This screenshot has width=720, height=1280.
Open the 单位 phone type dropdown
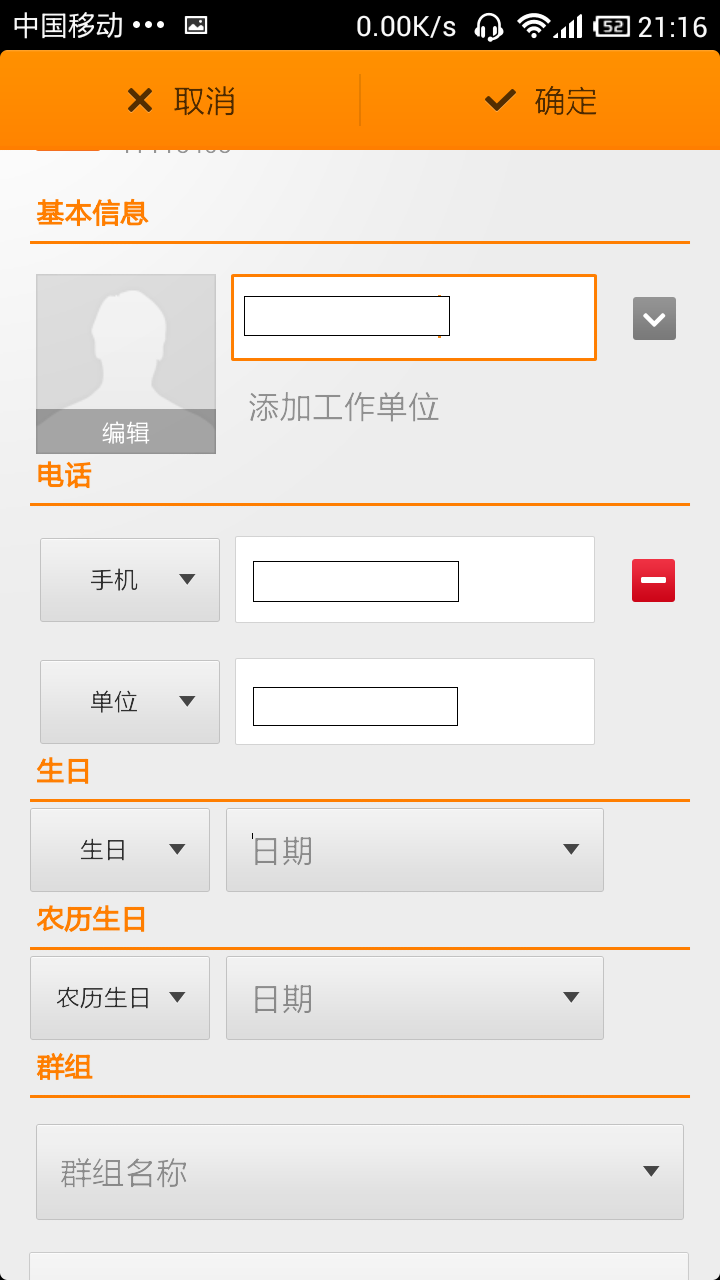tap(130, 702)
